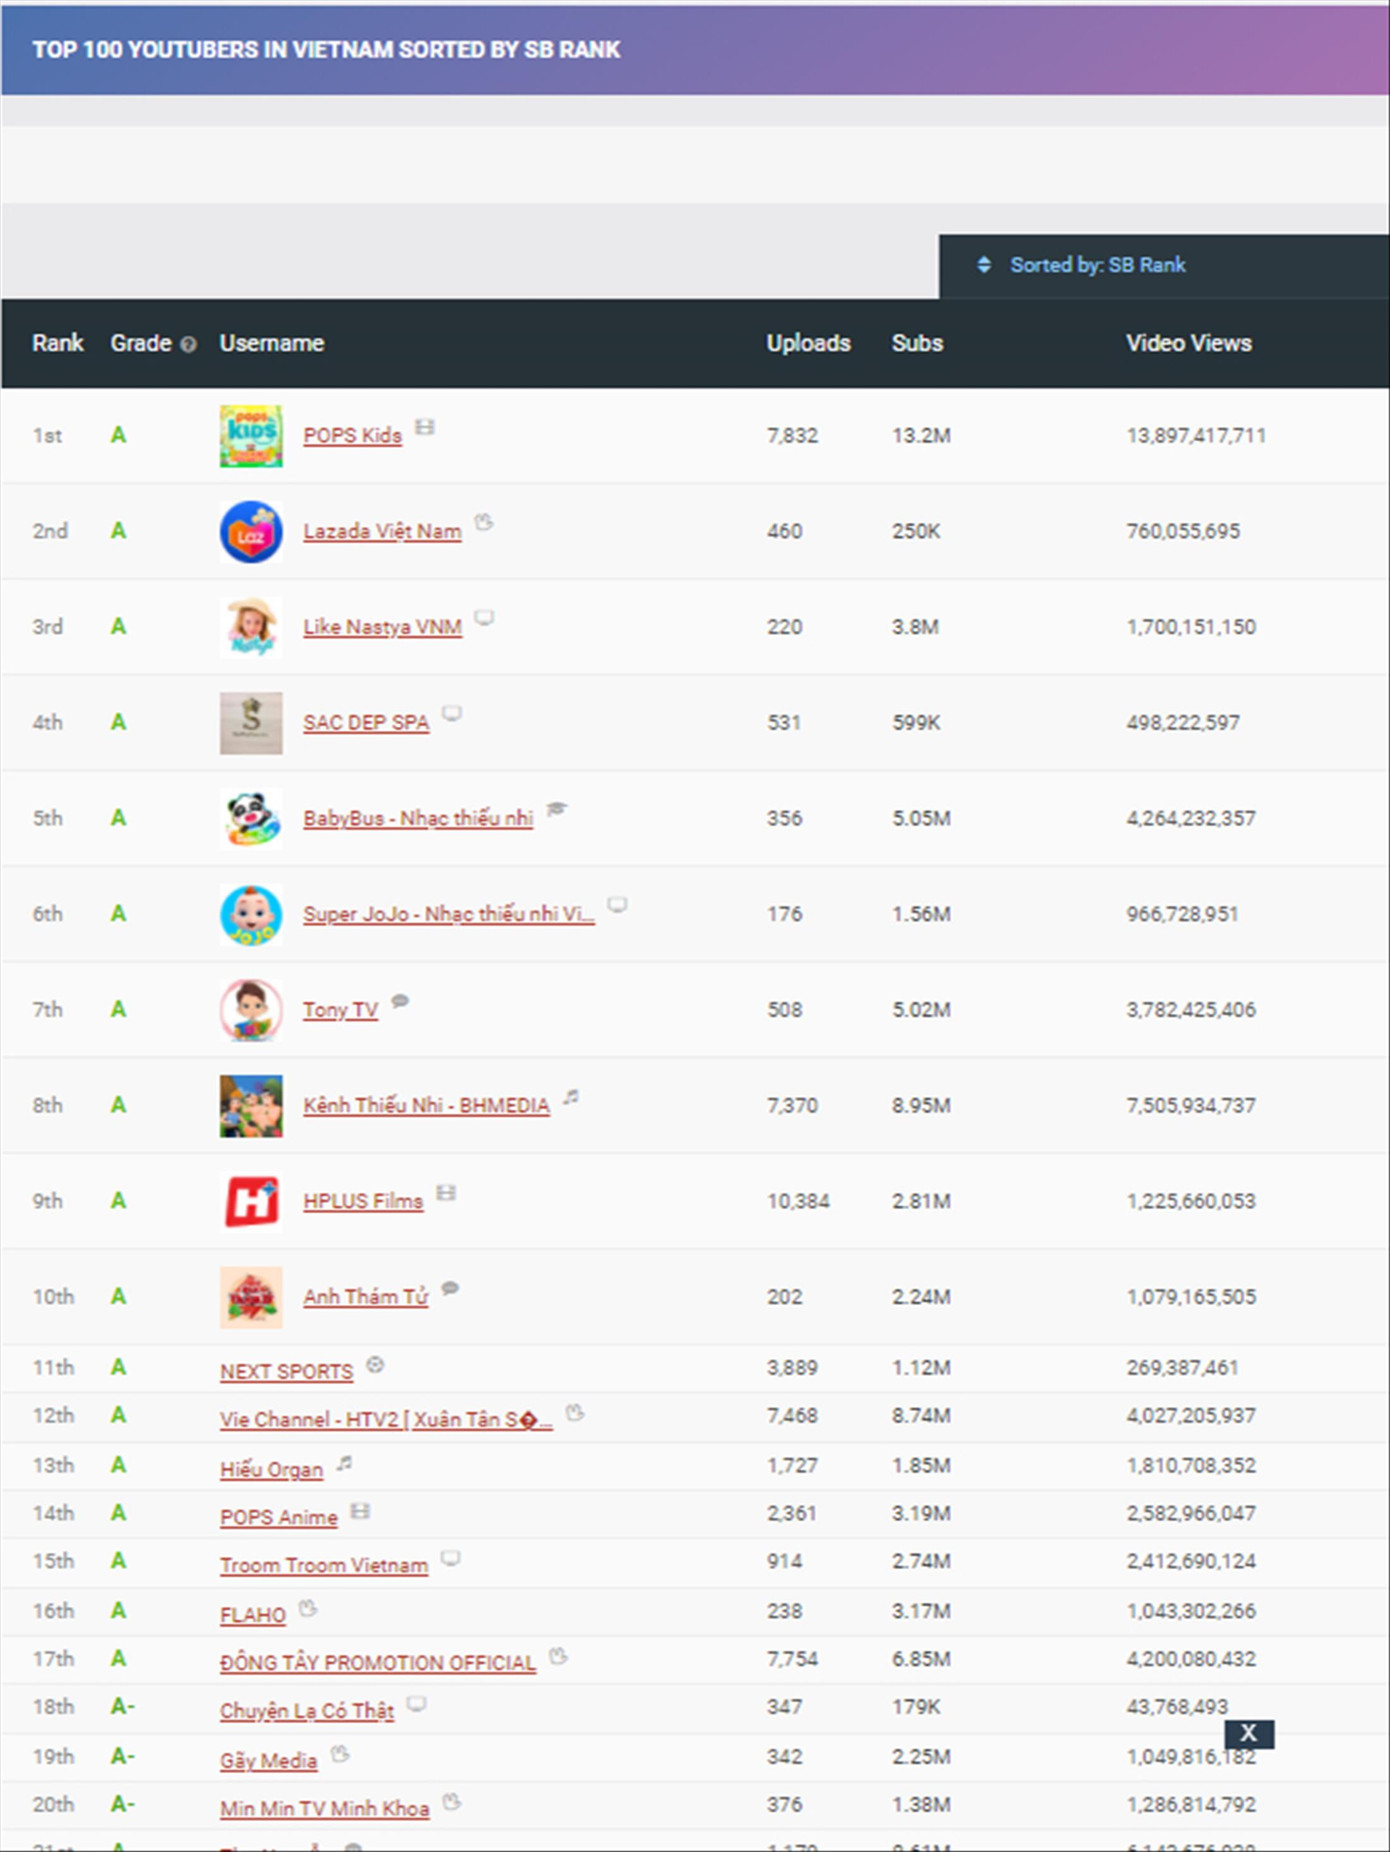Click the category icon next to Lazada Việt Nam
The height and width of the screenshot is (1852, 1390).
point(484,522)
